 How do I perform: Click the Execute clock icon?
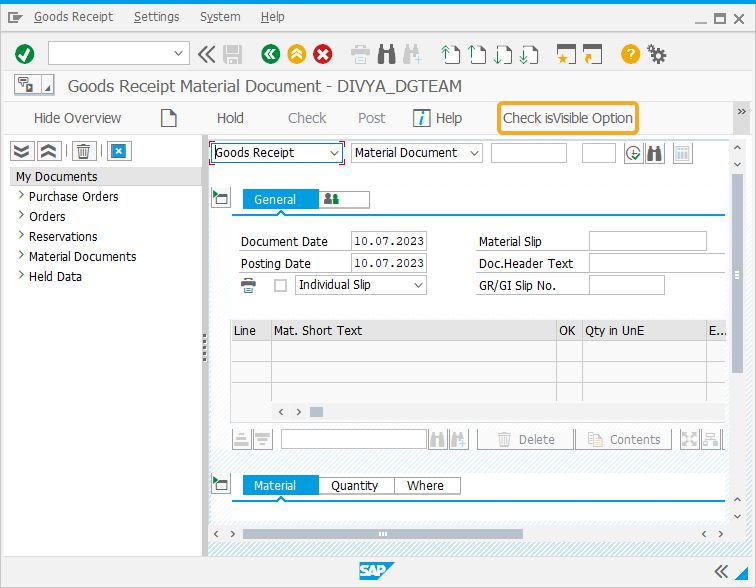point(633,153)
